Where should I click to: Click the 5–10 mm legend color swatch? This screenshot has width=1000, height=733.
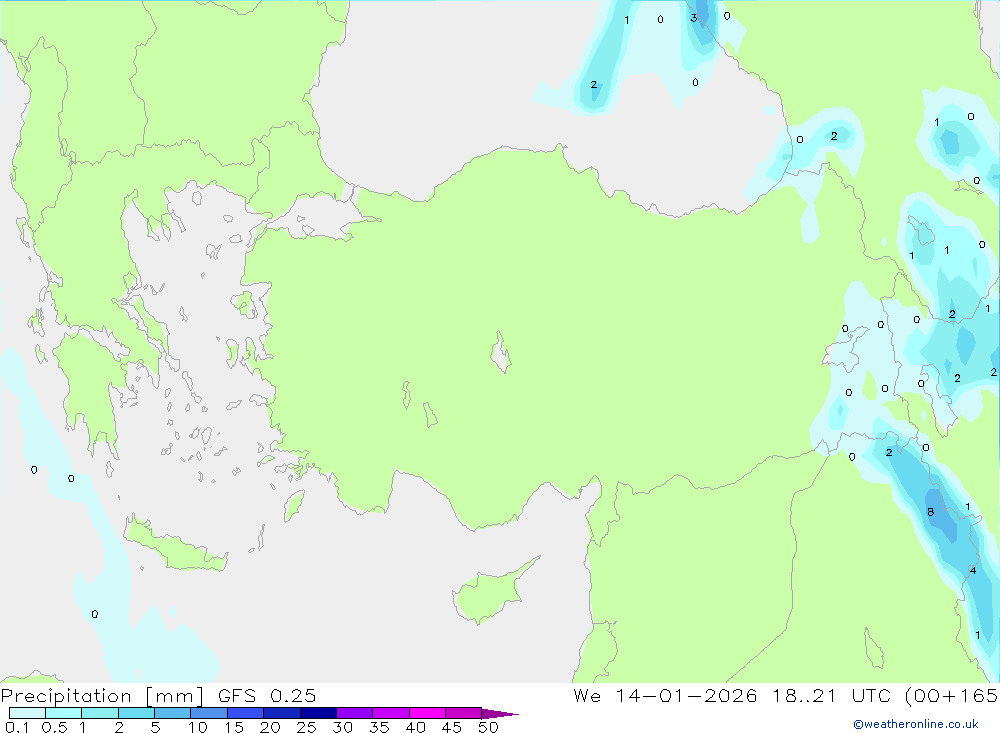173,713
